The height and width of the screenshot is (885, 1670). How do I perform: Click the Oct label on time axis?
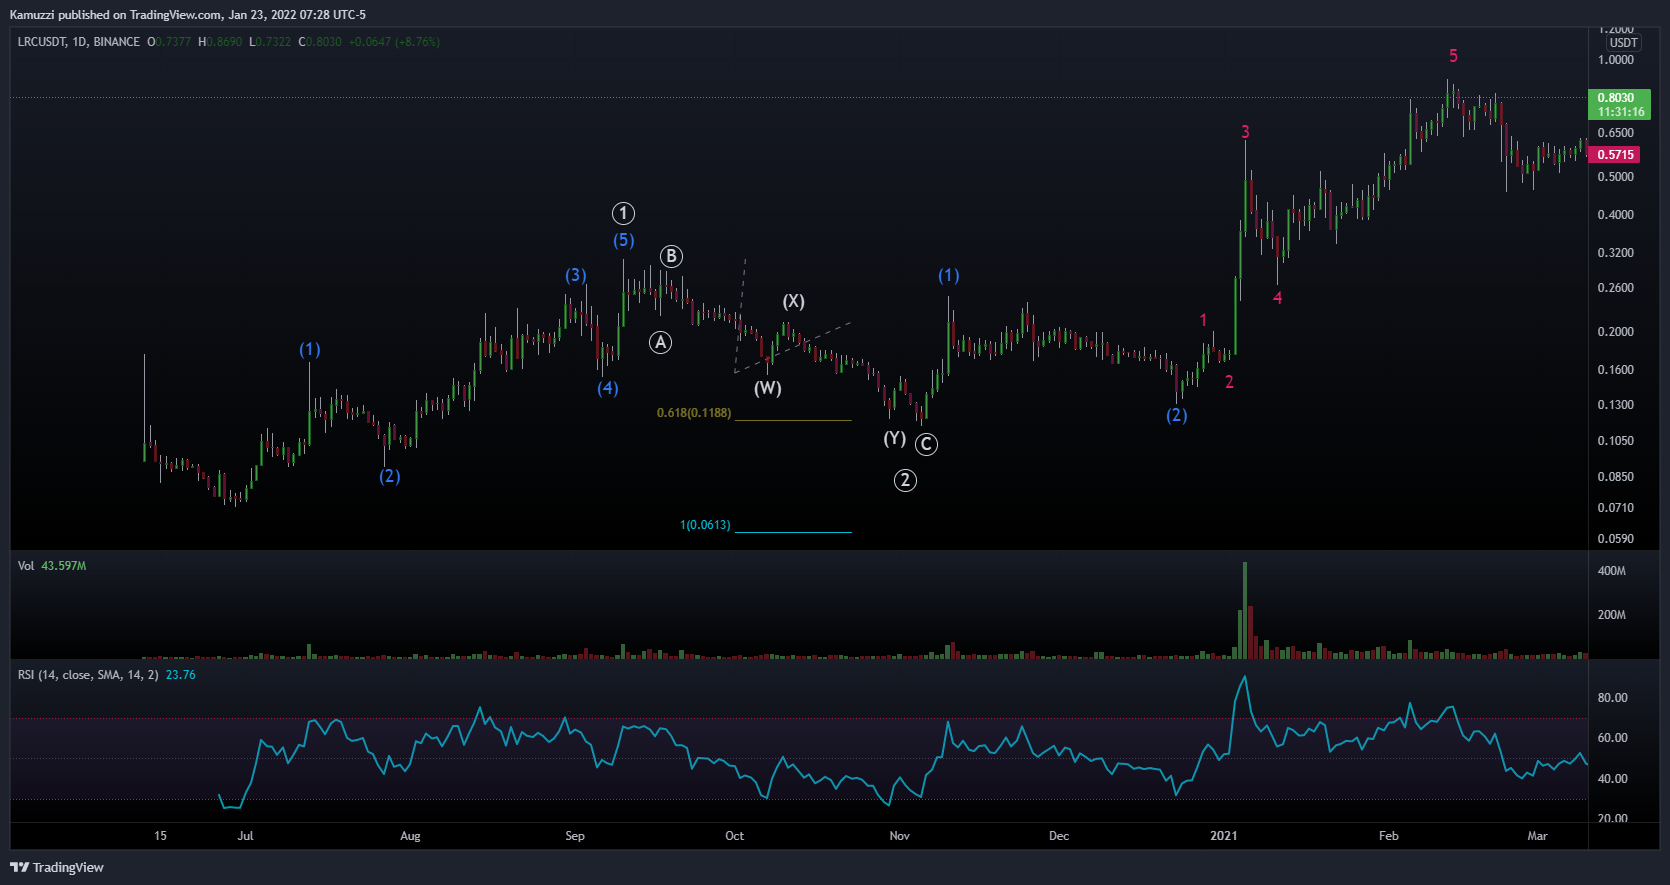734,836
